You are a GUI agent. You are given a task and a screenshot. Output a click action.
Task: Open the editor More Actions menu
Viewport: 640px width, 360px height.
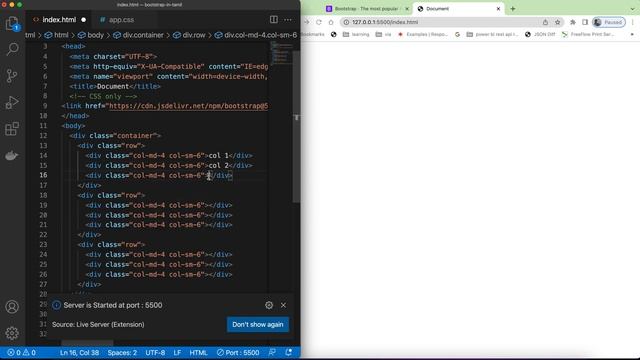288,20
